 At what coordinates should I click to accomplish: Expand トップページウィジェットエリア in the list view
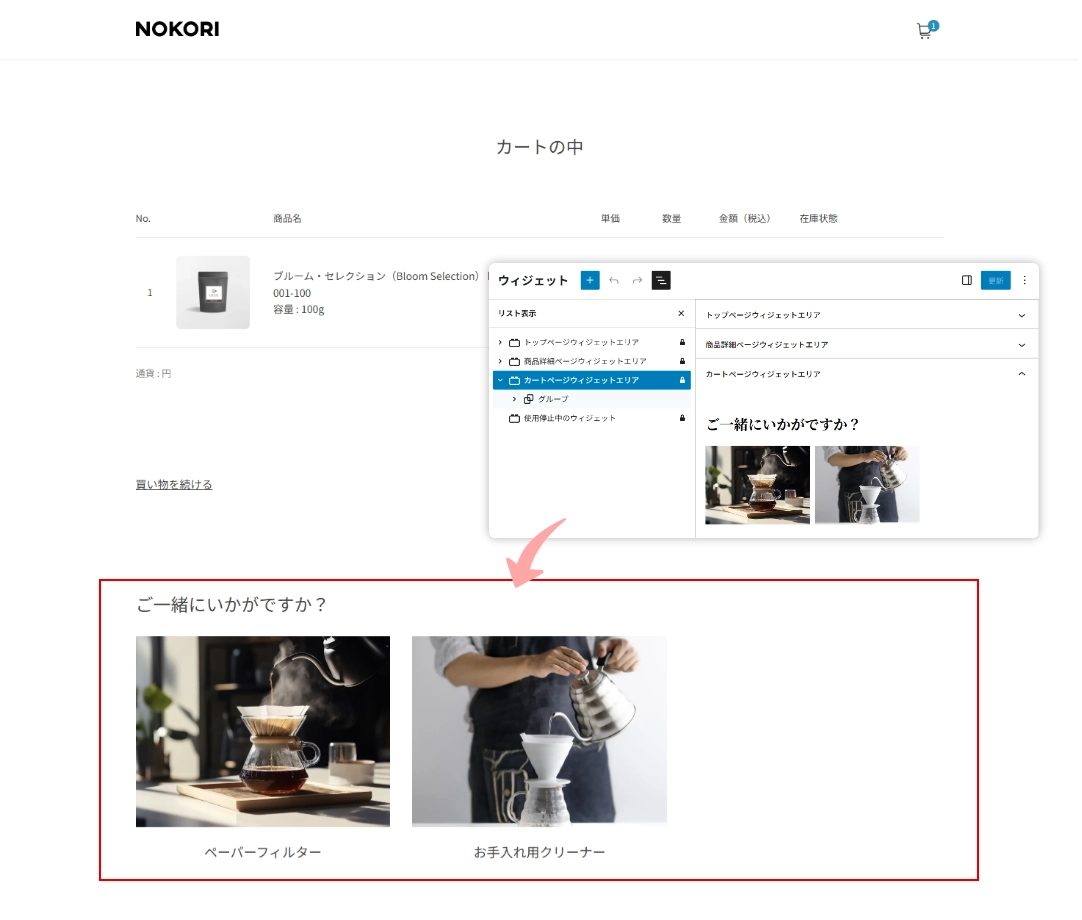point(500,341)
